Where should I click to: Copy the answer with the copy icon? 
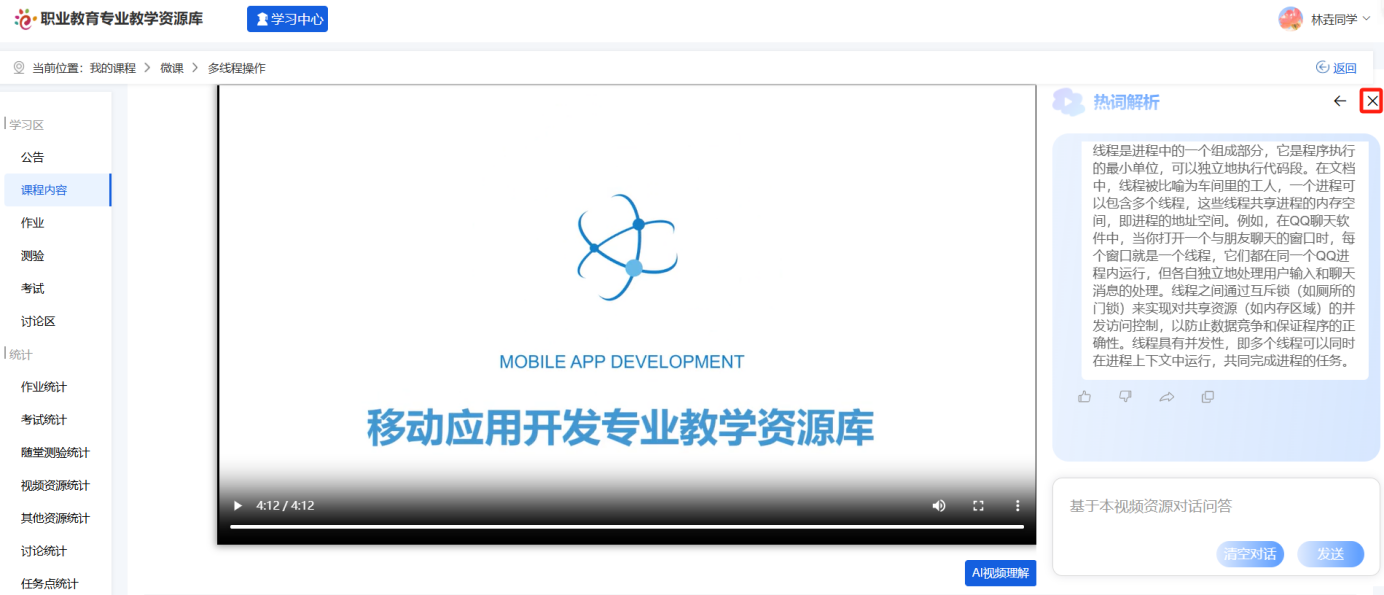(1207, 397)
